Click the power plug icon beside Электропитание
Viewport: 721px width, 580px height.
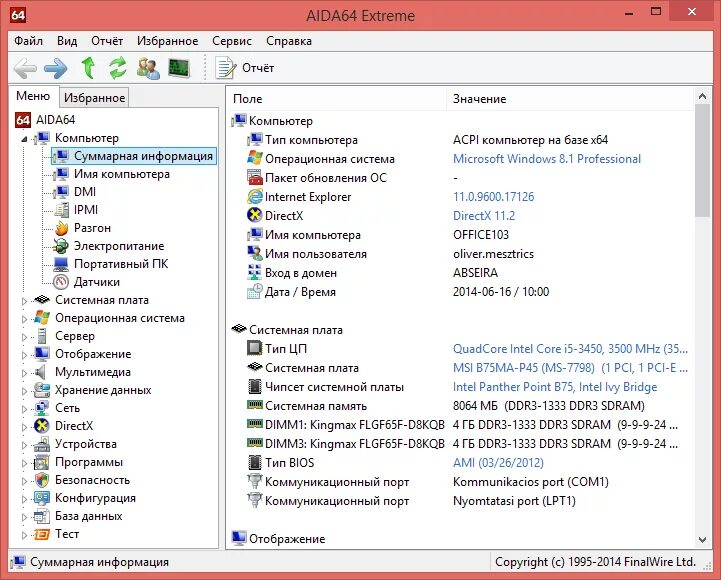pyautogui.click(x=60, y=246)
